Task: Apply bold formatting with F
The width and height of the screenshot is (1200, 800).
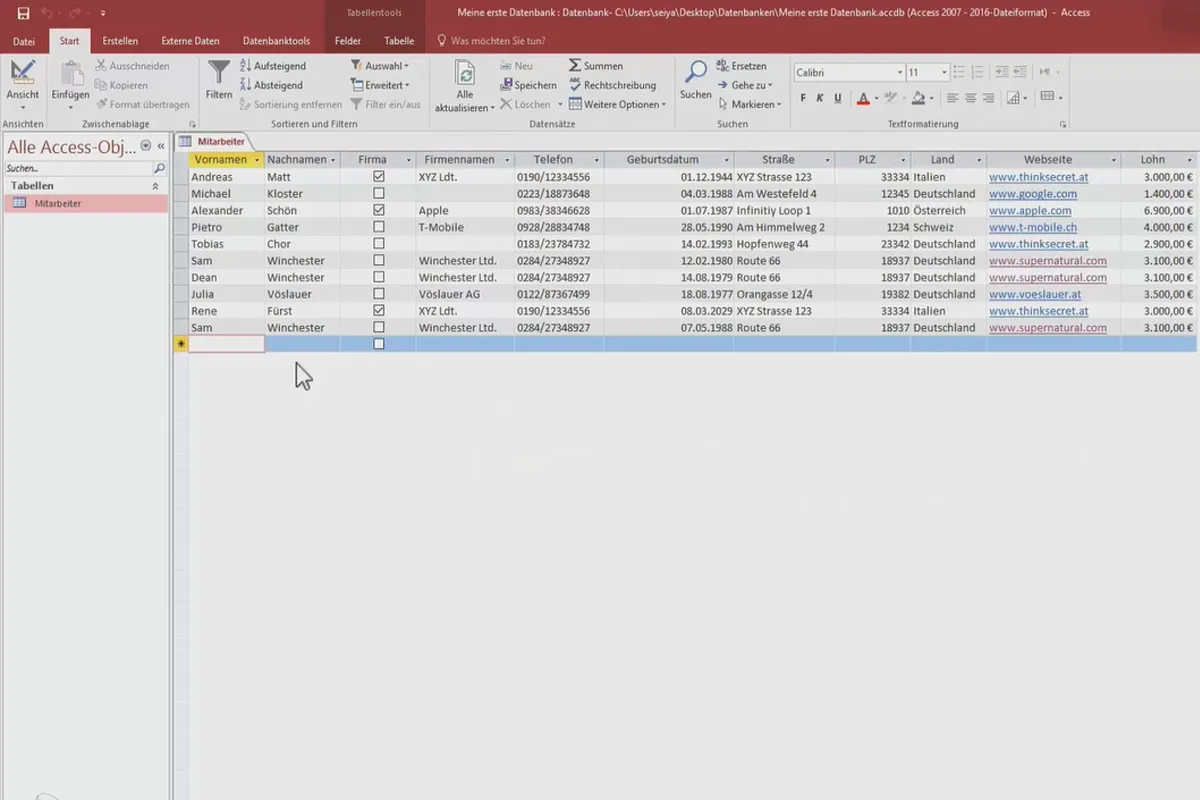Action: pyautogui.click(x=803, y=98)
